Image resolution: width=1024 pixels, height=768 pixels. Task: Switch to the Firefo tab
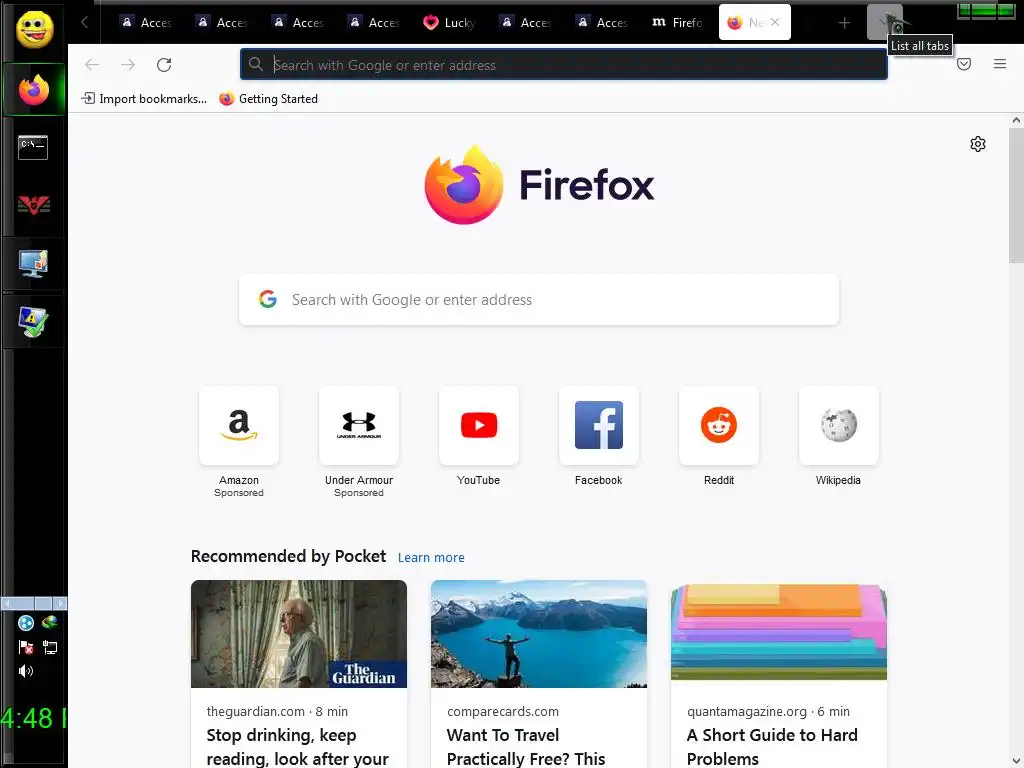pyautogui.click(x=678, y=23)
